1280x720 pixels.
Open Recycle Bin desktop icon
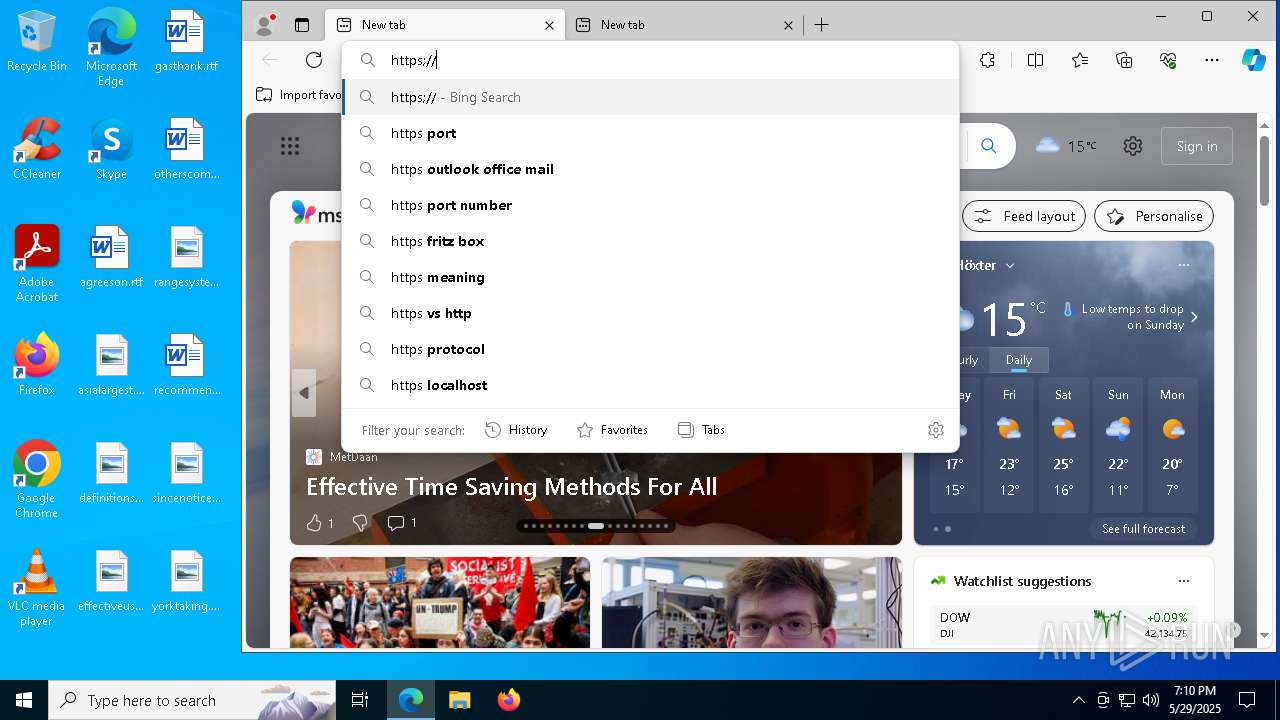tap(37, 42)
